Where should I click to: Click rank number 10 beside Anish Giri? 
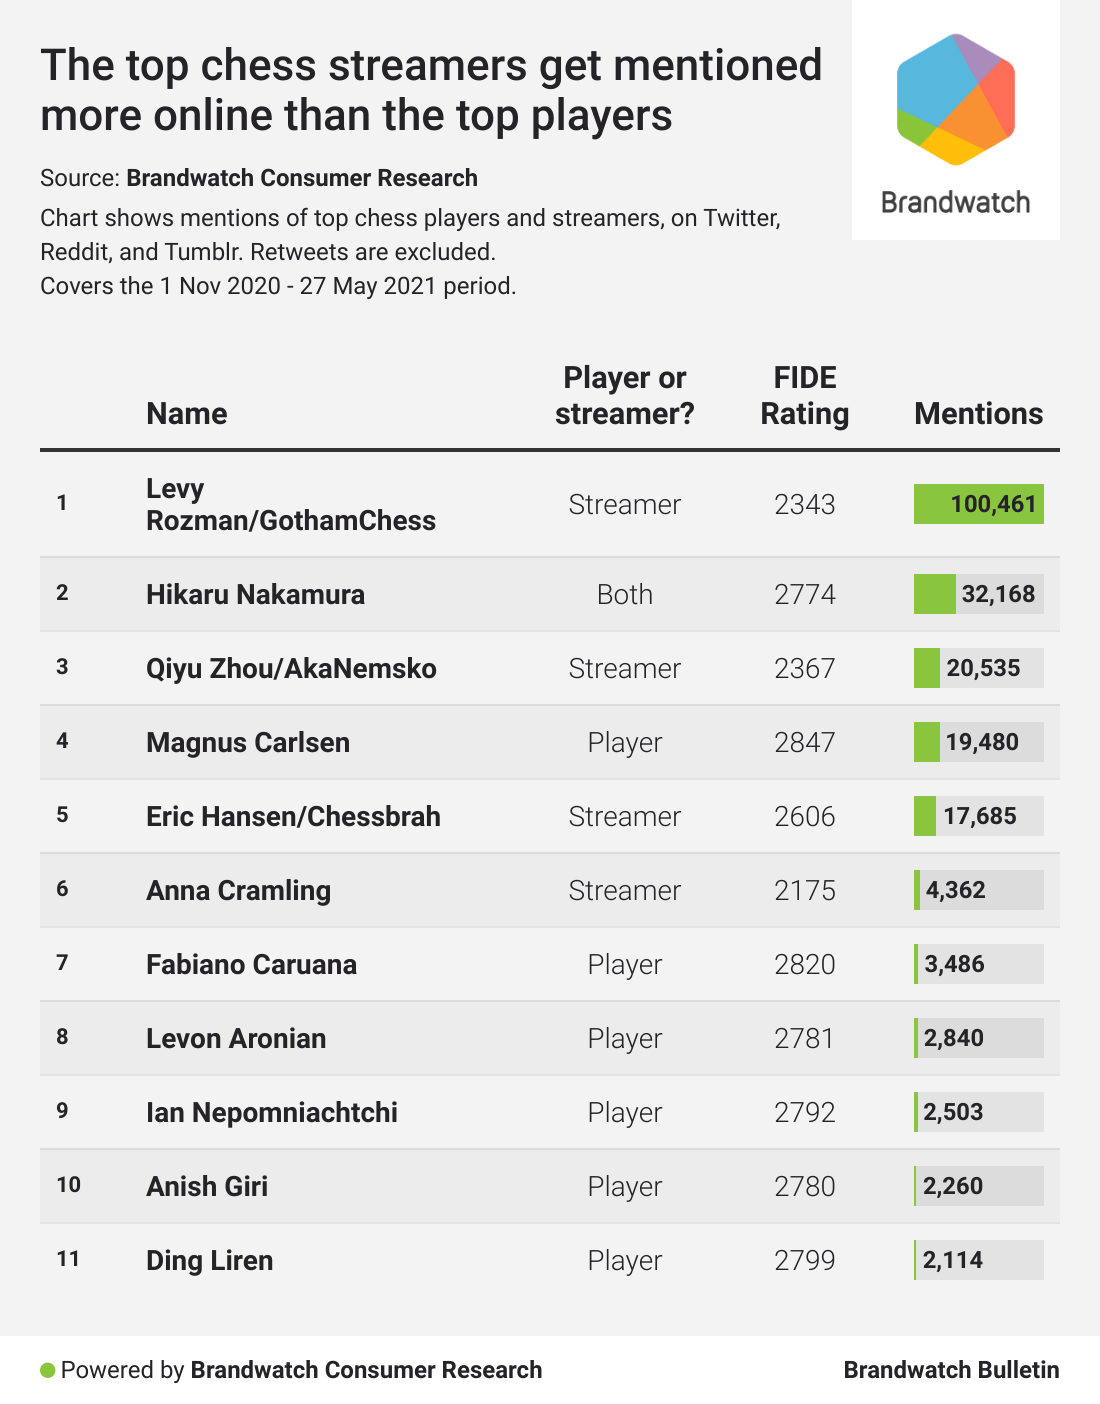[x=68, y=1185]
